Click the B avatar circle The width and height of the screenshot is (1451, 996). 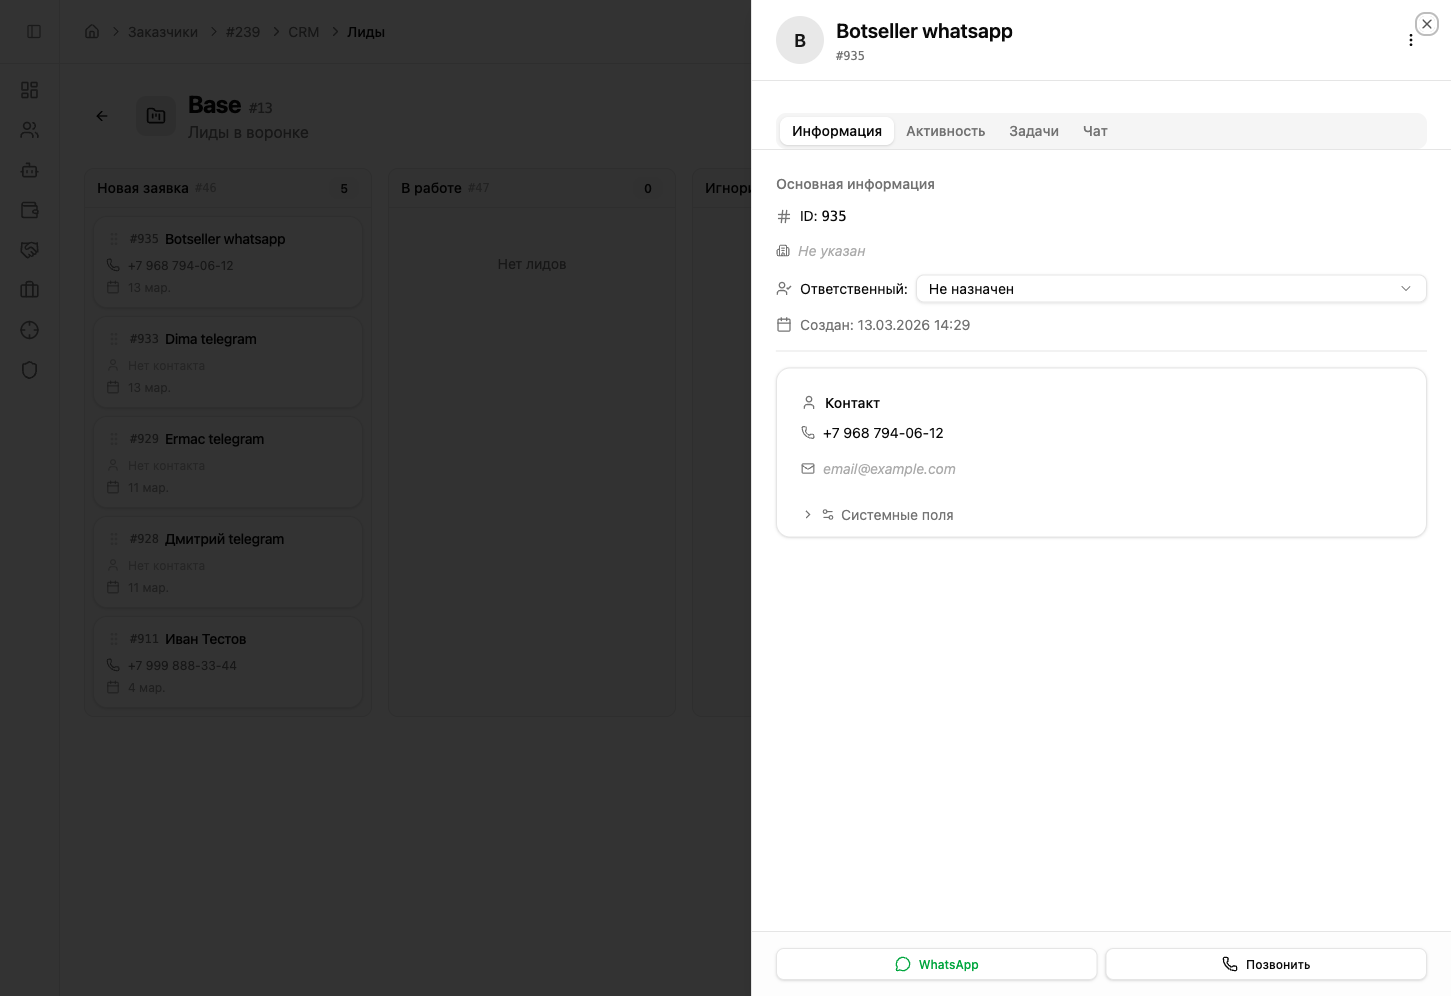tap(800, 41)
